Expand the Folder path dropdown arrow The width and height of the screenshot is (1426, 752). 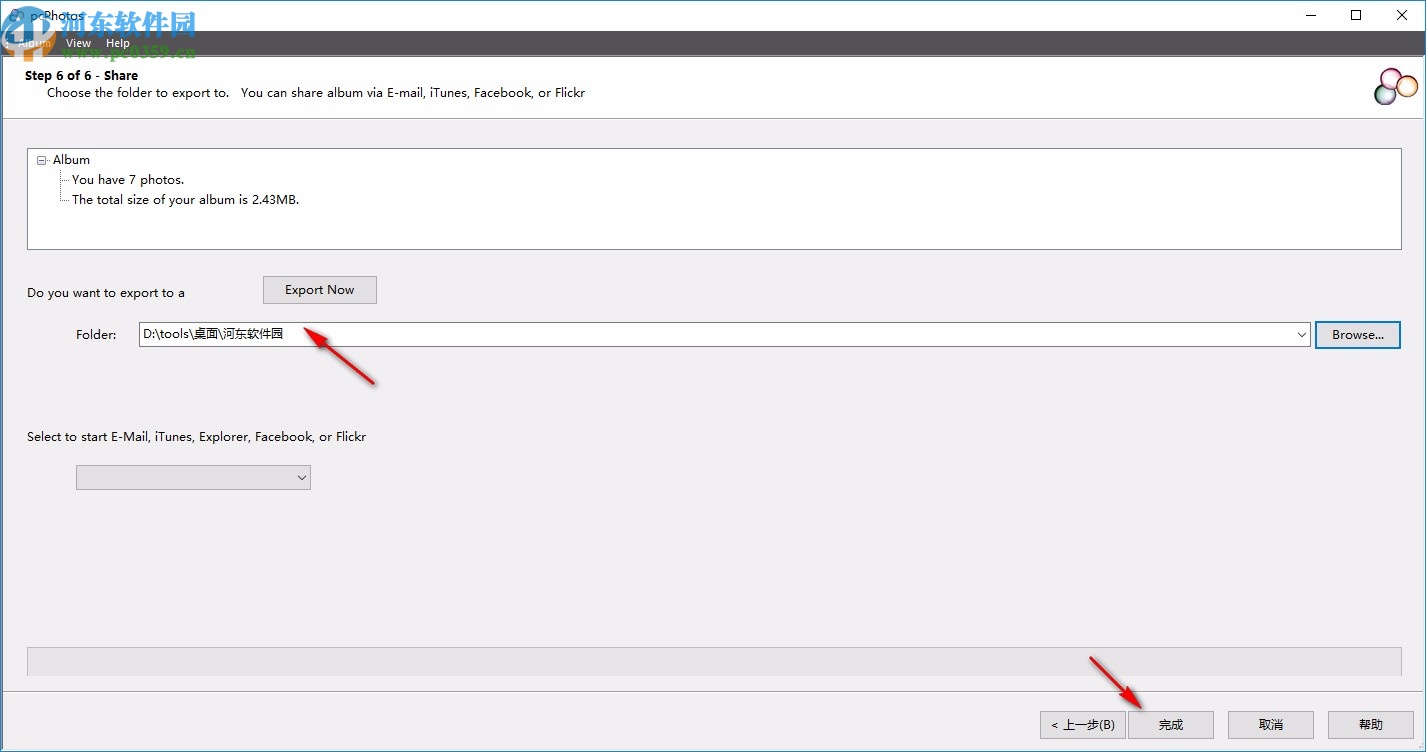click(x=1302, y=335)
